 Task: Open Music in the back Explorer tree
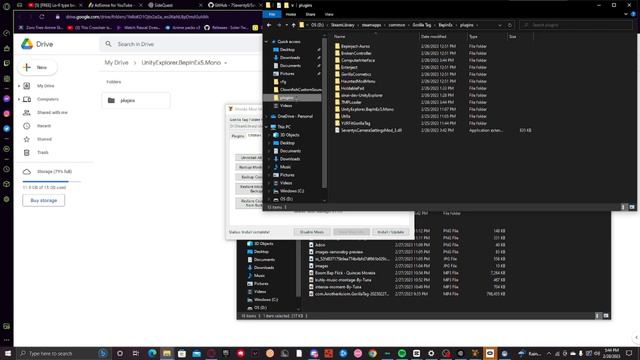tap(259, 276)
